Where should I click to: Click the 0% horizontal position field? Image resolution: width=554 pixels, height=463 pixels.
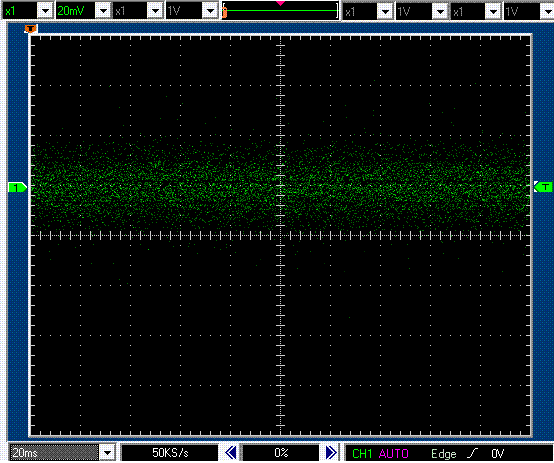pyautogui.click(x=281, y=452)
